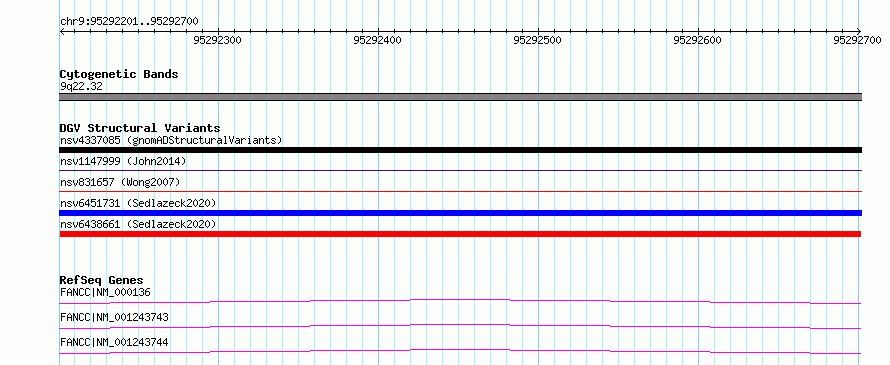Screen dimensions: 890x365
Task: Click the left arrowhead of the ruler
Action: click(62, 31)
